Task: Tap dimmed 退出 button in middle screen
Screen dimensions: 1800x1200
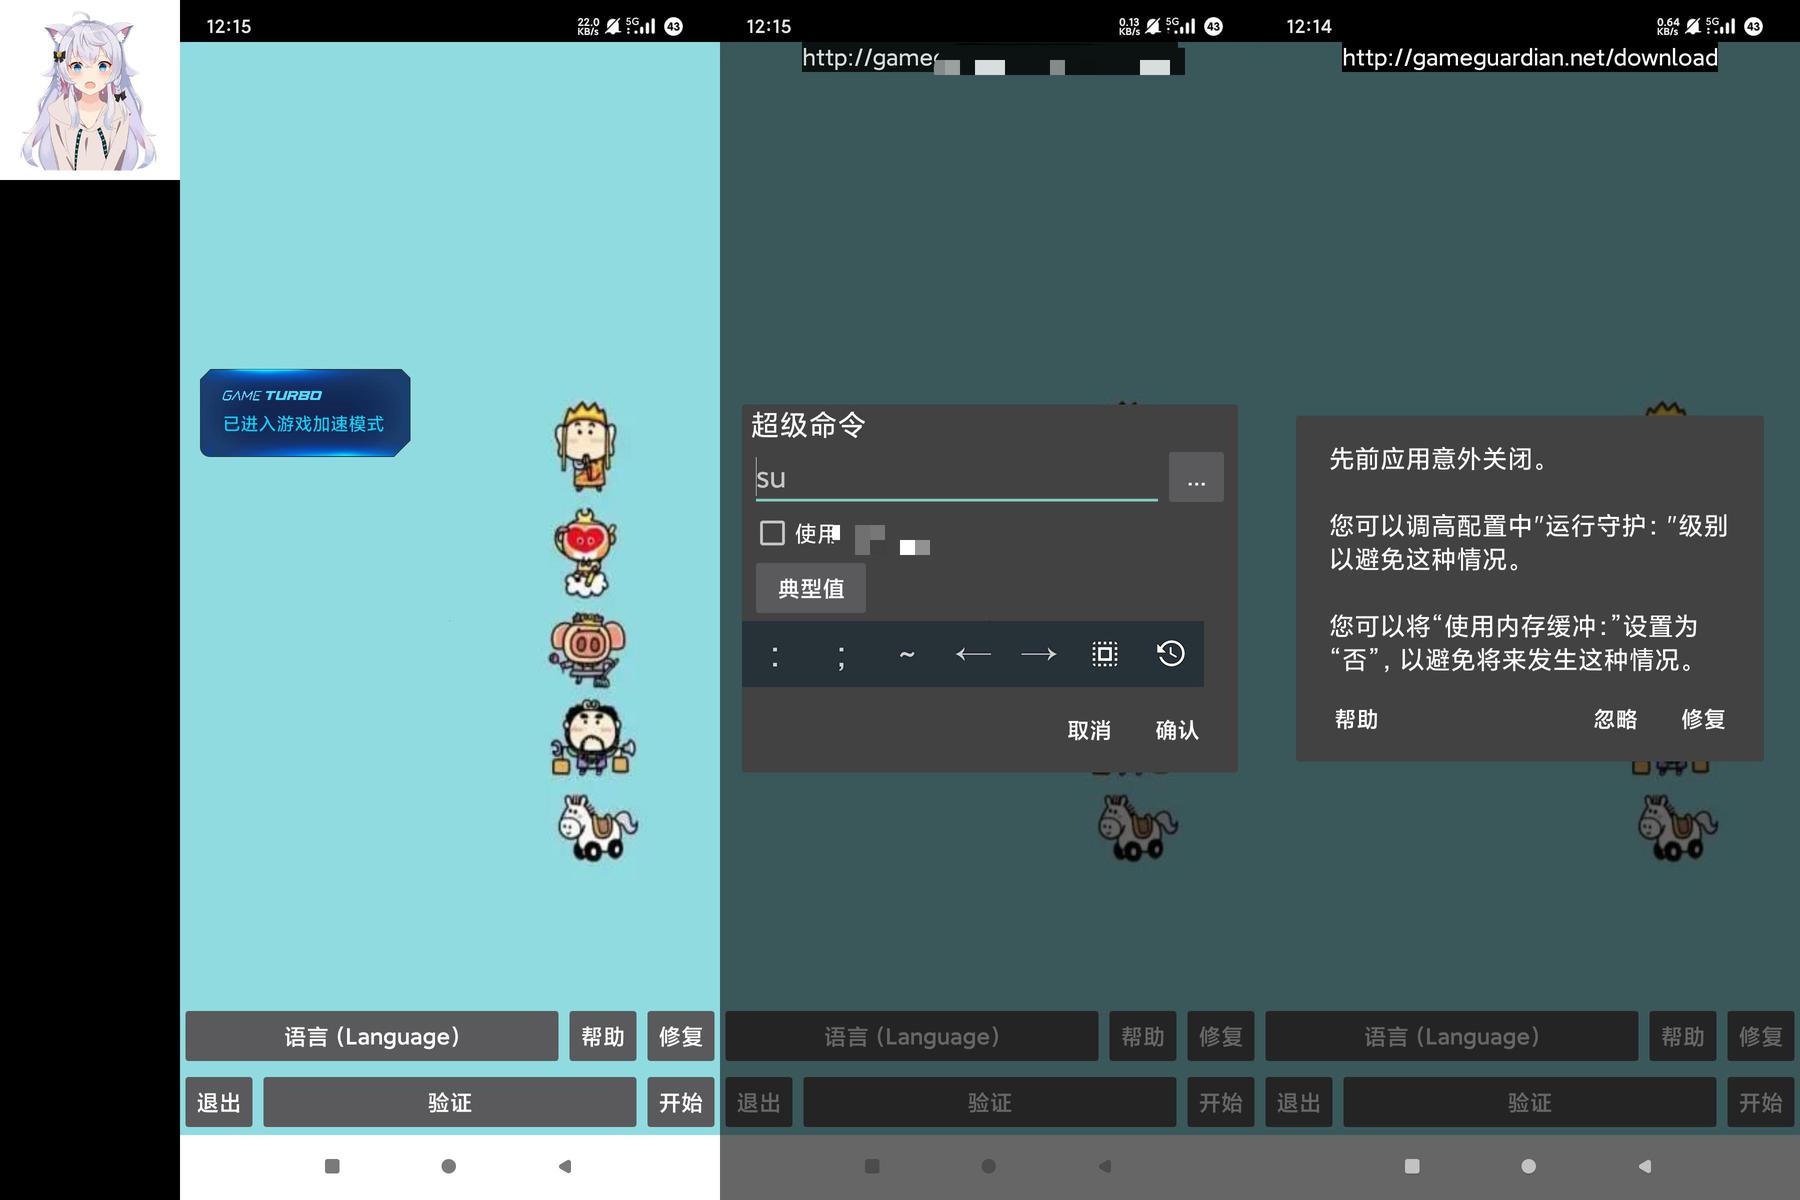Action: (x=759, y=1103)
